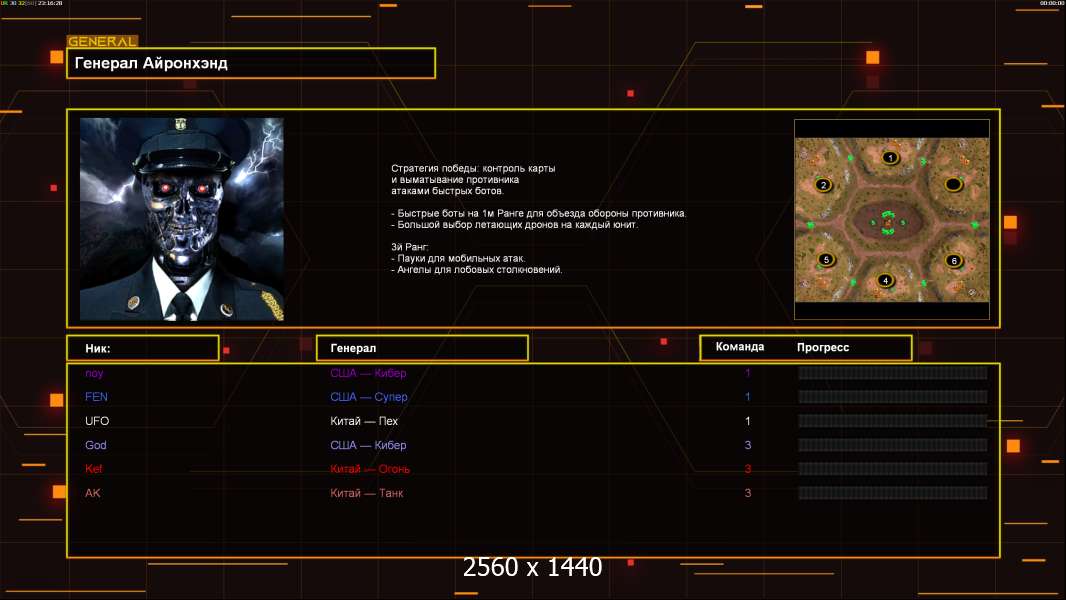The image size is (1066, 600).
Task: Select player nickname FEN in the list
Action: pyautogui.click(x=96, y=397)
